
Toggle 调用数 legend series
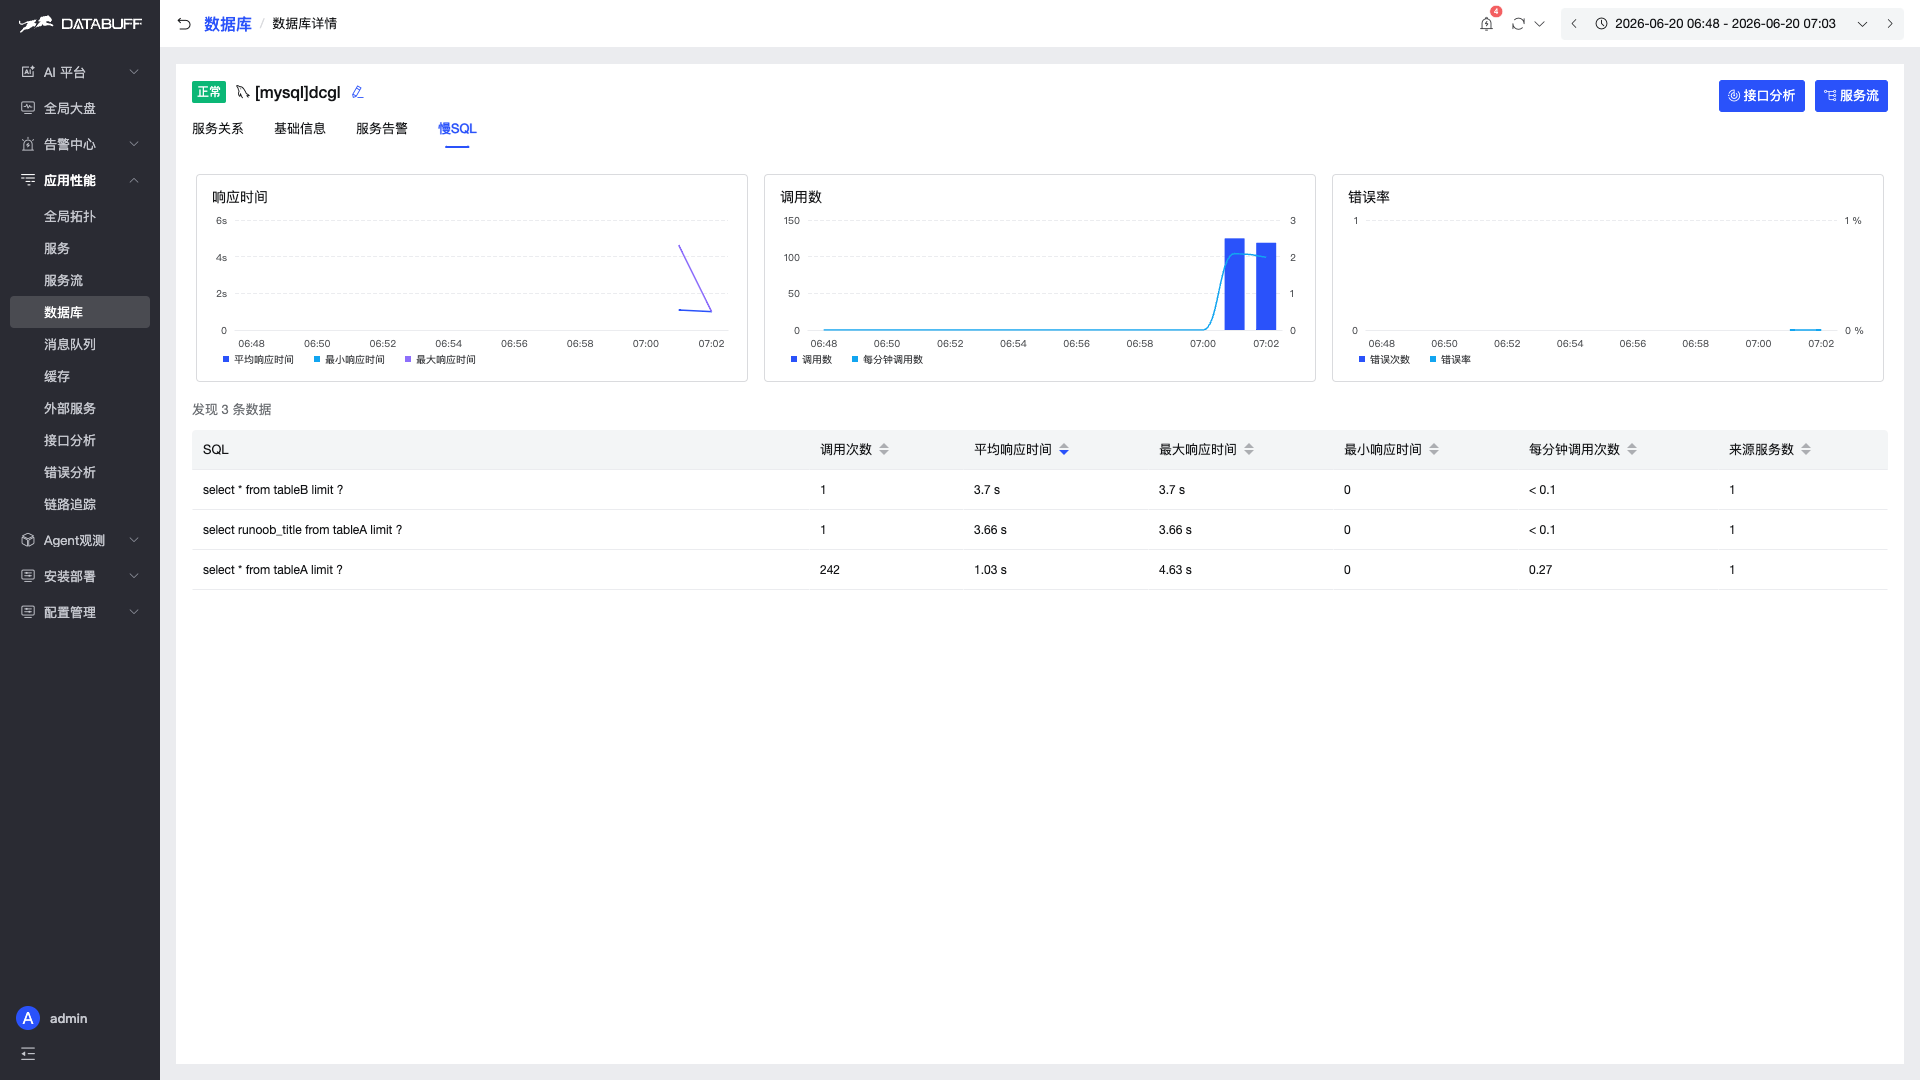coord(811,360)
